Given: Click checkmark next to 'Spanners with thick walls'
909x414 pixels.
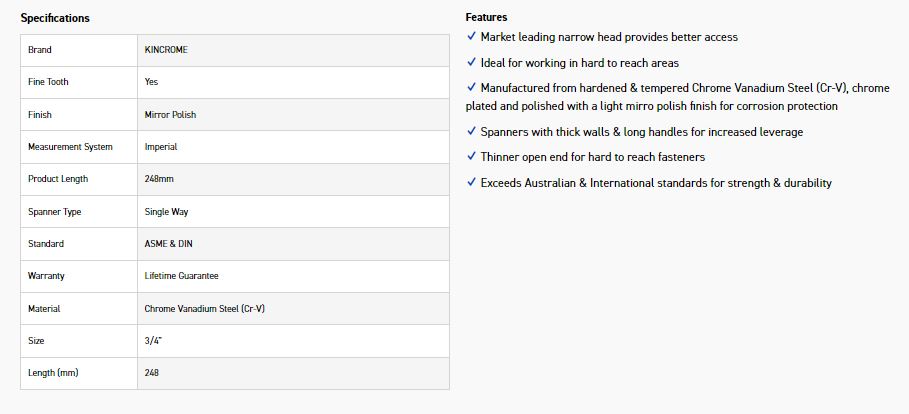Looking at the screenshot, I should [471, 132].
